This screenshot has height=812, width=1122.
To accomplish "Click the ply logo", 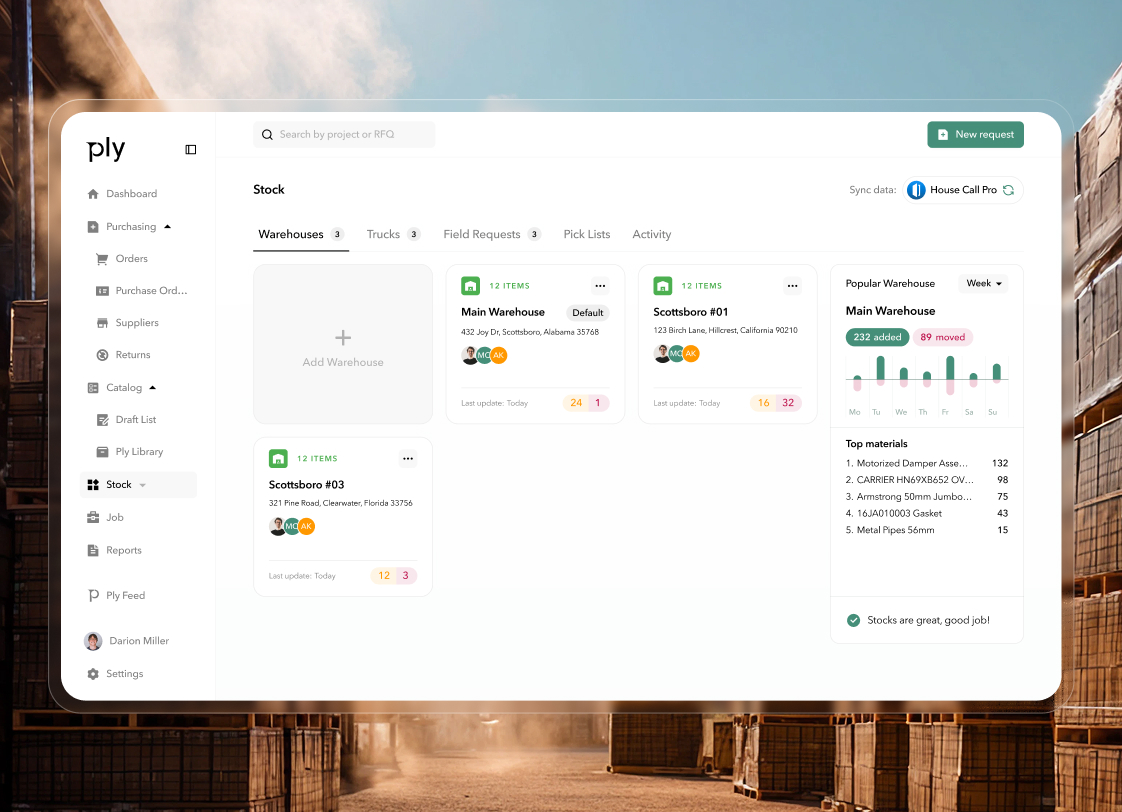I will [x=106, y=148].
